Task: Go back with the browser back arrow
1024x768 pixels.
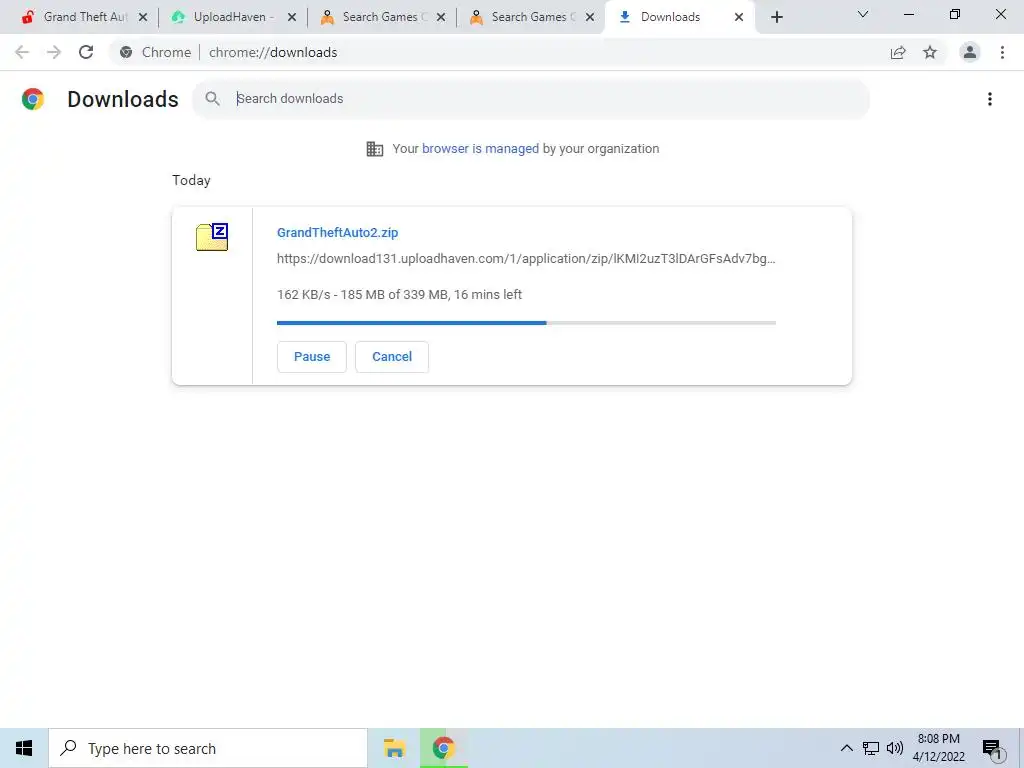Action: point(22,52)
